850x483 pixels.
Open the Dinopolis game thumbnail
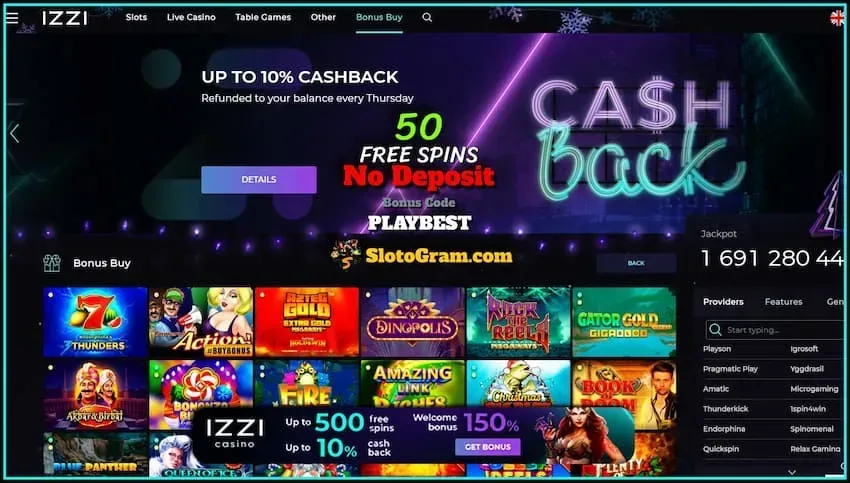click(x=413, y=322)
